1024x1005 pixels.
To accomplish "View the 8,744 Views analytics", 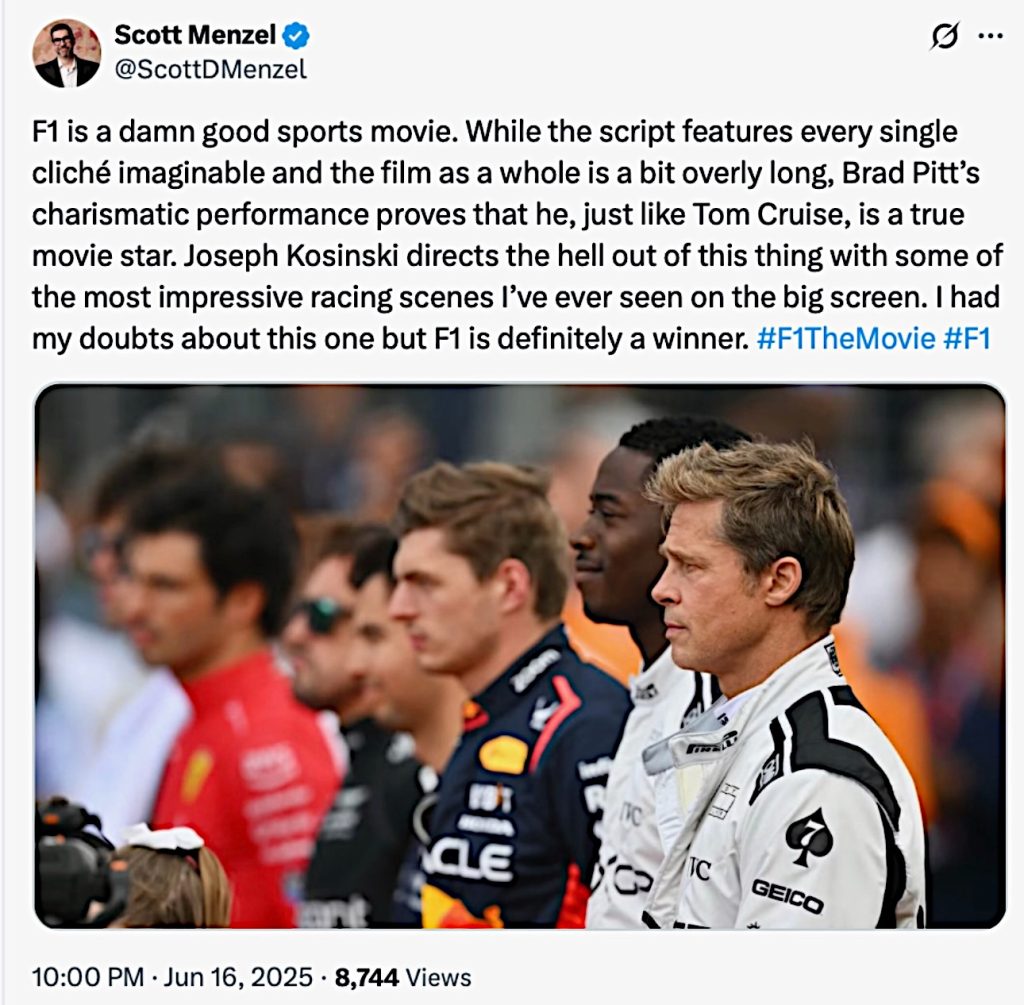I will pos(402,977).
